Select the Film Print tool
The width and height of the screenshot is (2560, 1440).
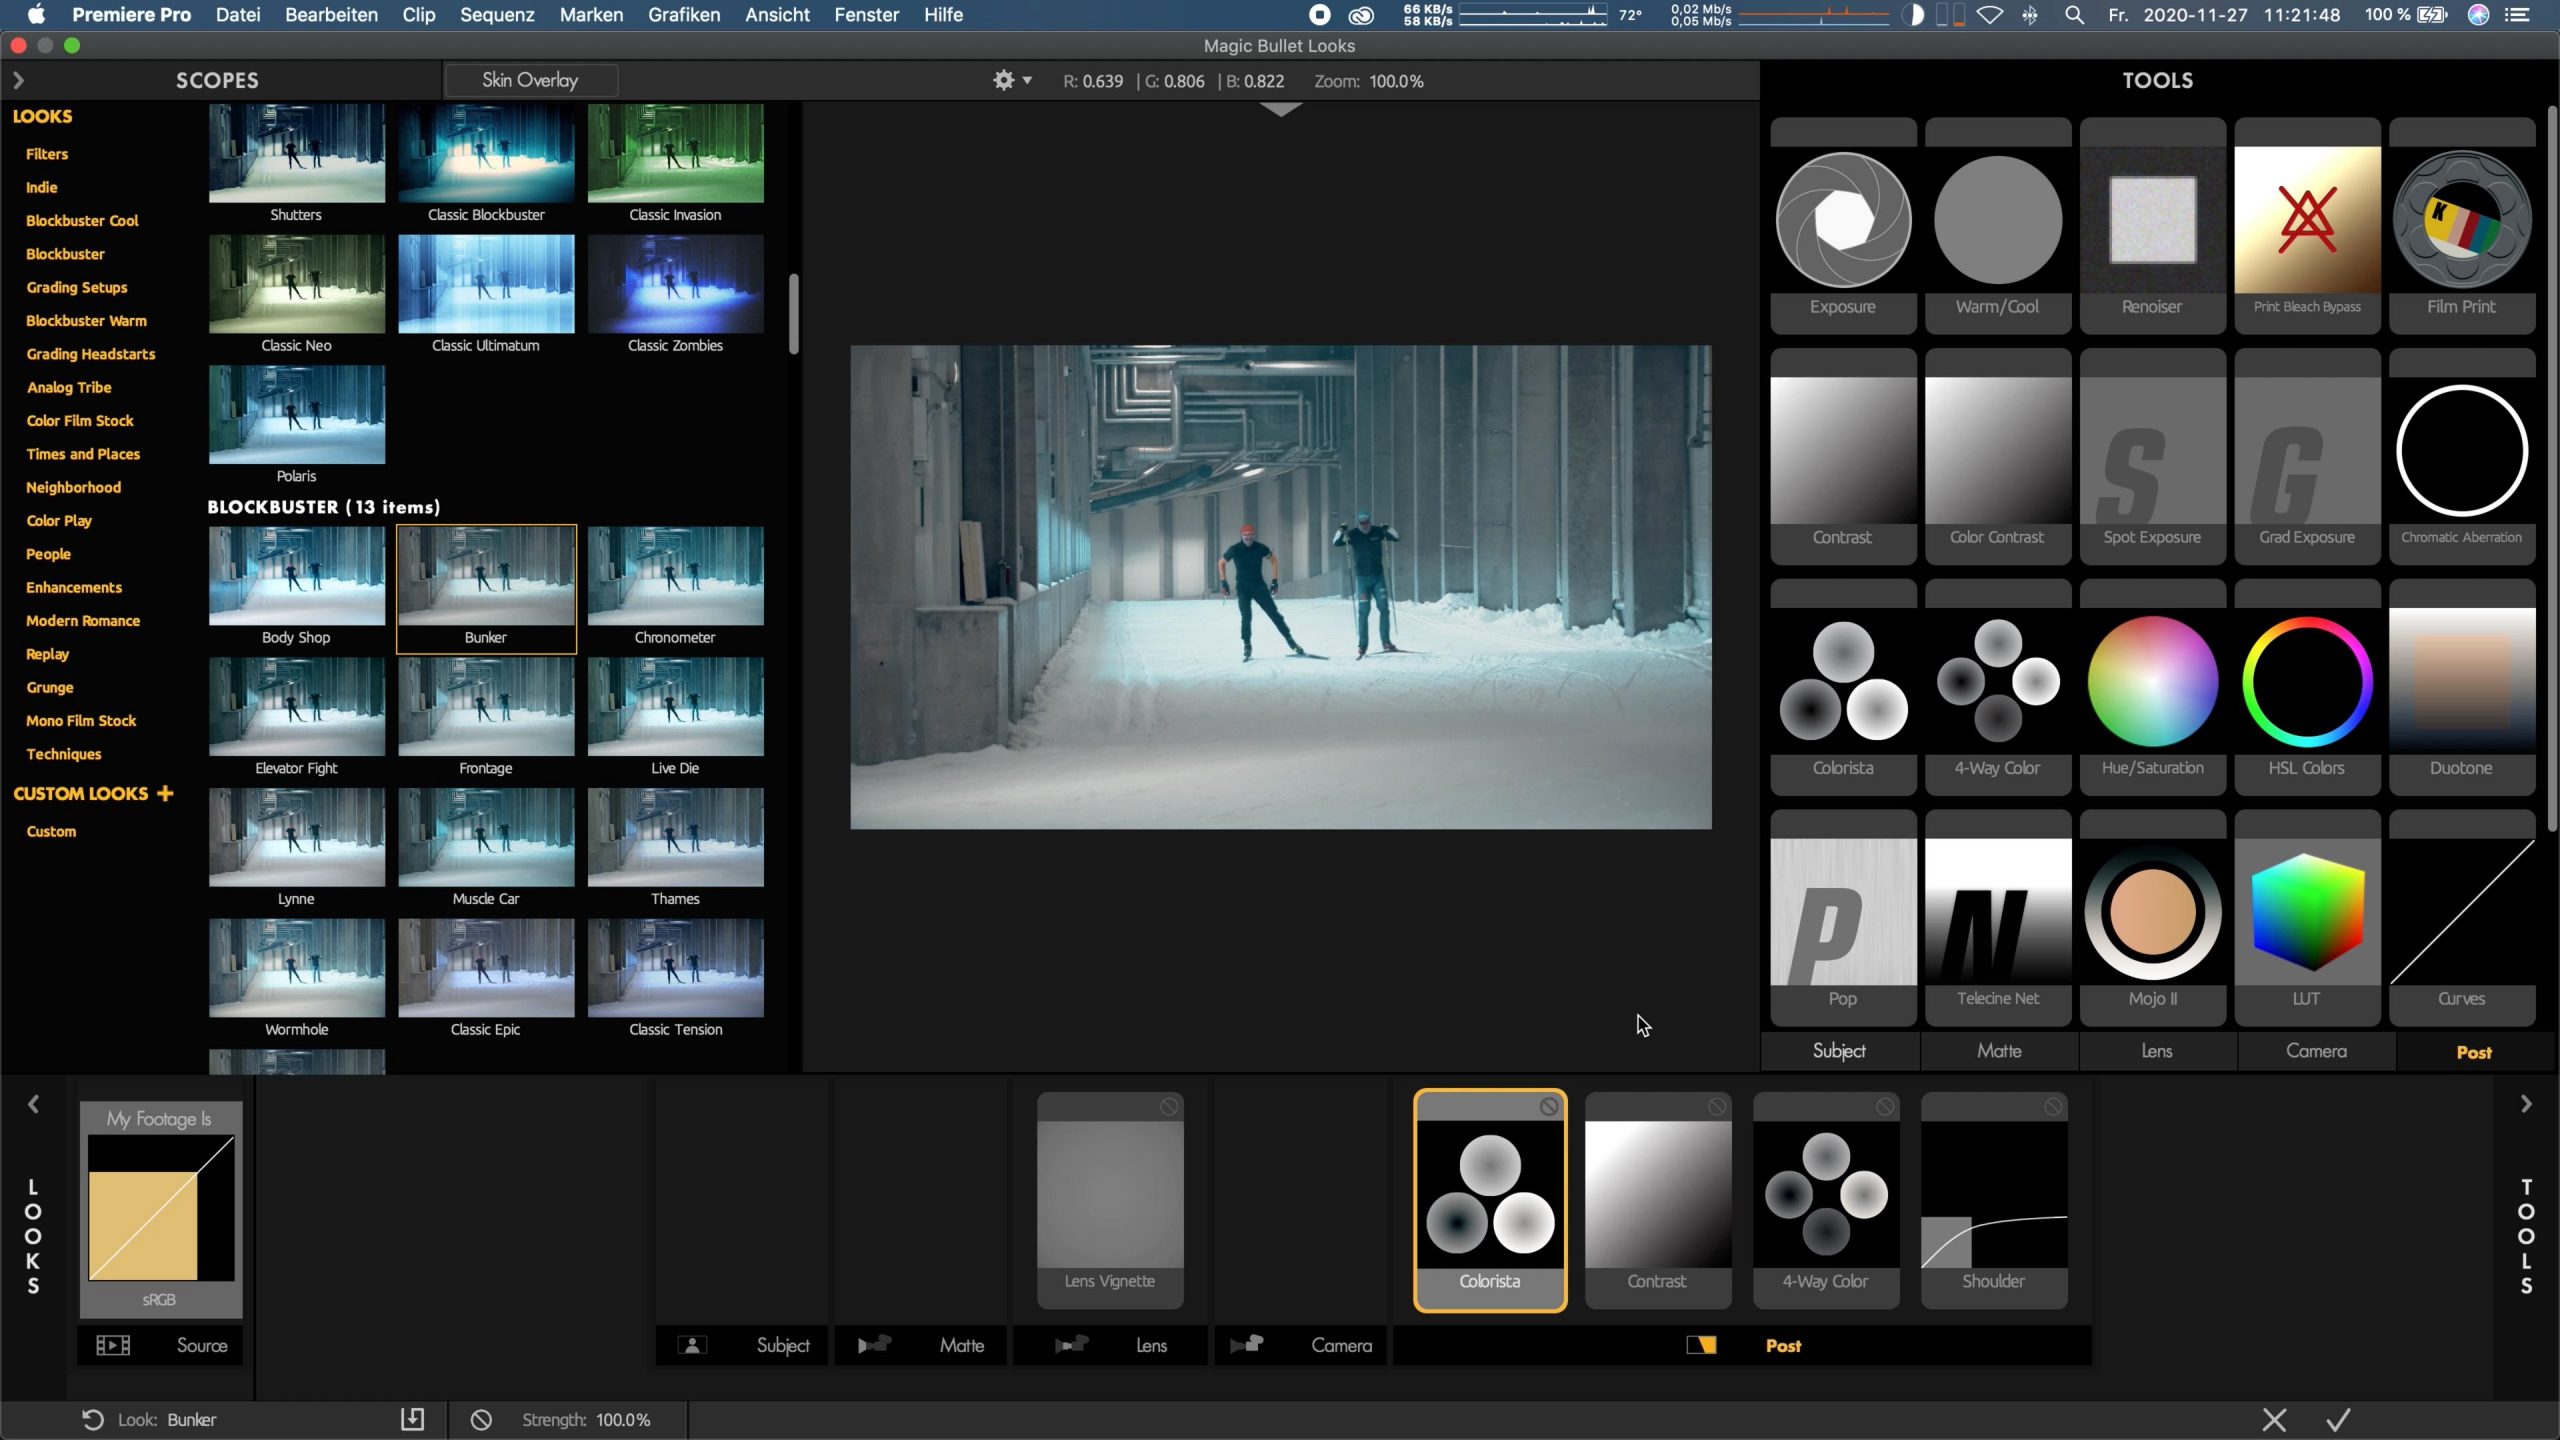[x=2461, y=220]
